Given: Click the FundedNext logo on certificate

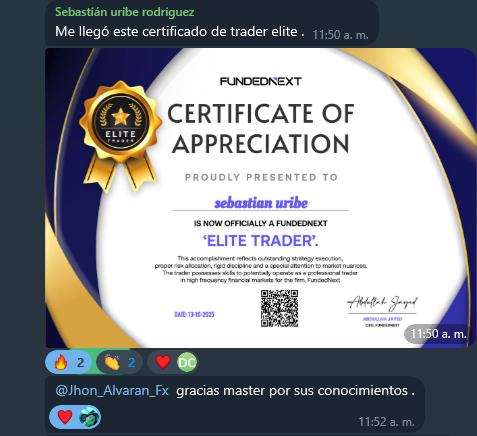Looking at the screenshot, I should [x=261, y=81].
